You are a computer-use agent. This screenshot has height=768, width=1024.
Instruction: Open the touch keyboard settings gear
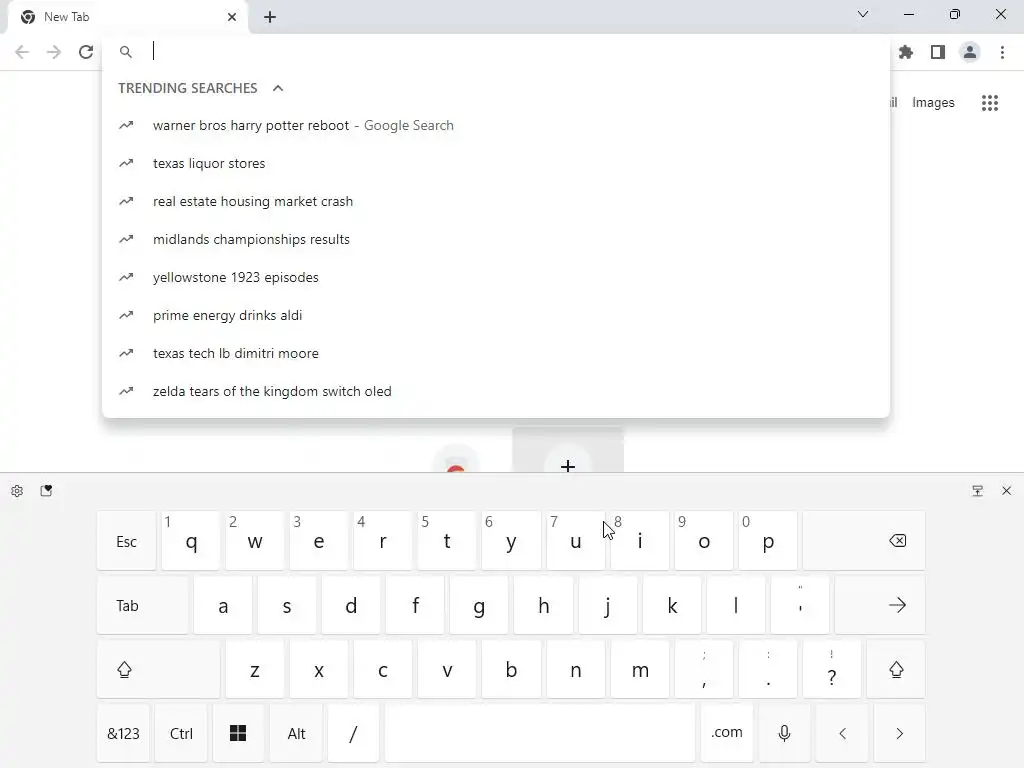(x=17, y=490)
